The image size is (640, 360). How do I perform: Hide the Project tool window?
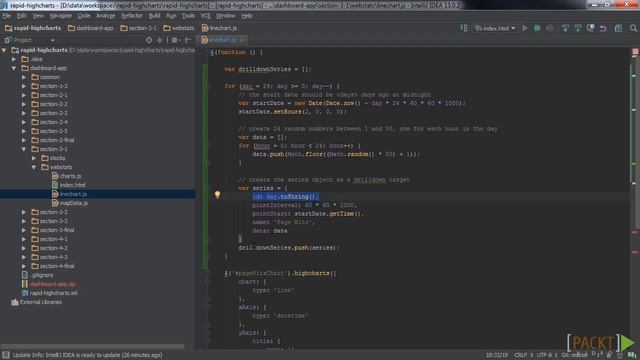[x=188, y=40]
